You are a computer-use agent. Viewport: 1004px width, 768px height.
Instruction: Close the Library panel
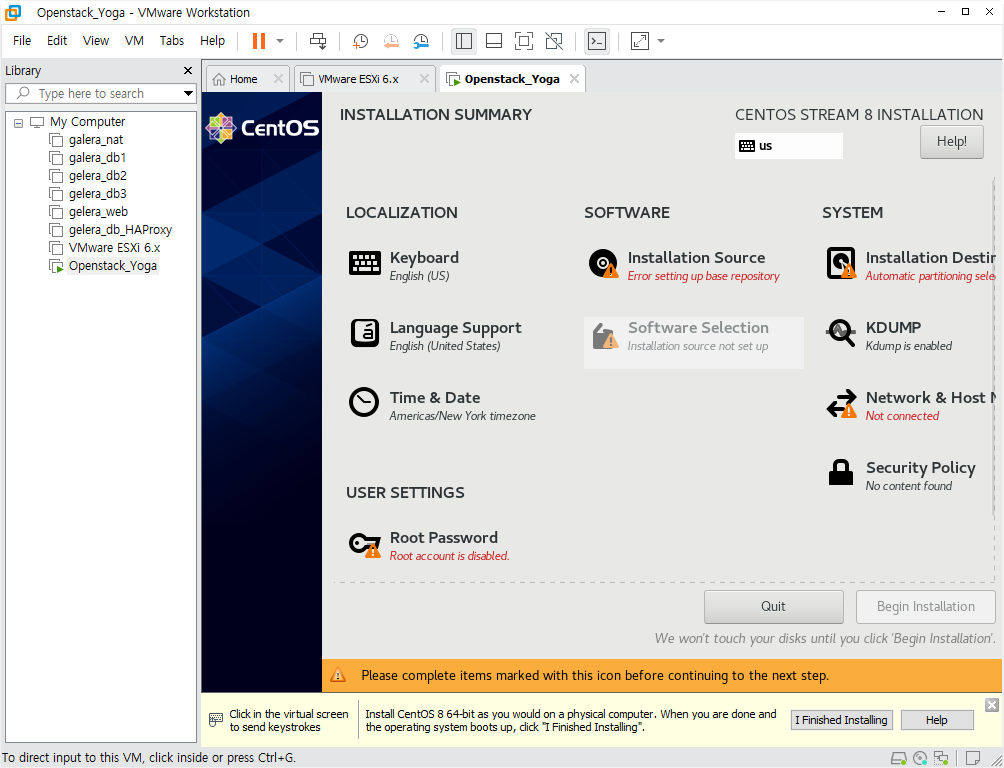point(188,70)
